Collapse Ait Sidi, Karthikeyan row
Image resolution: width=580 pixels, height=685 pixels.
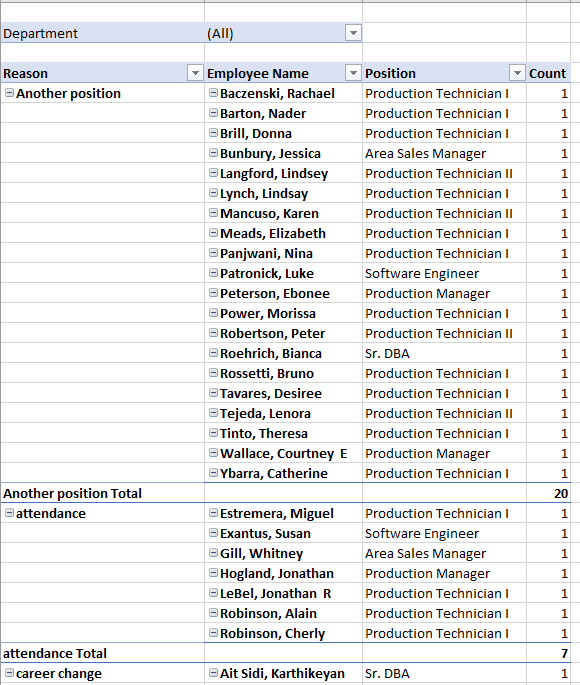[x=213, y=673]
